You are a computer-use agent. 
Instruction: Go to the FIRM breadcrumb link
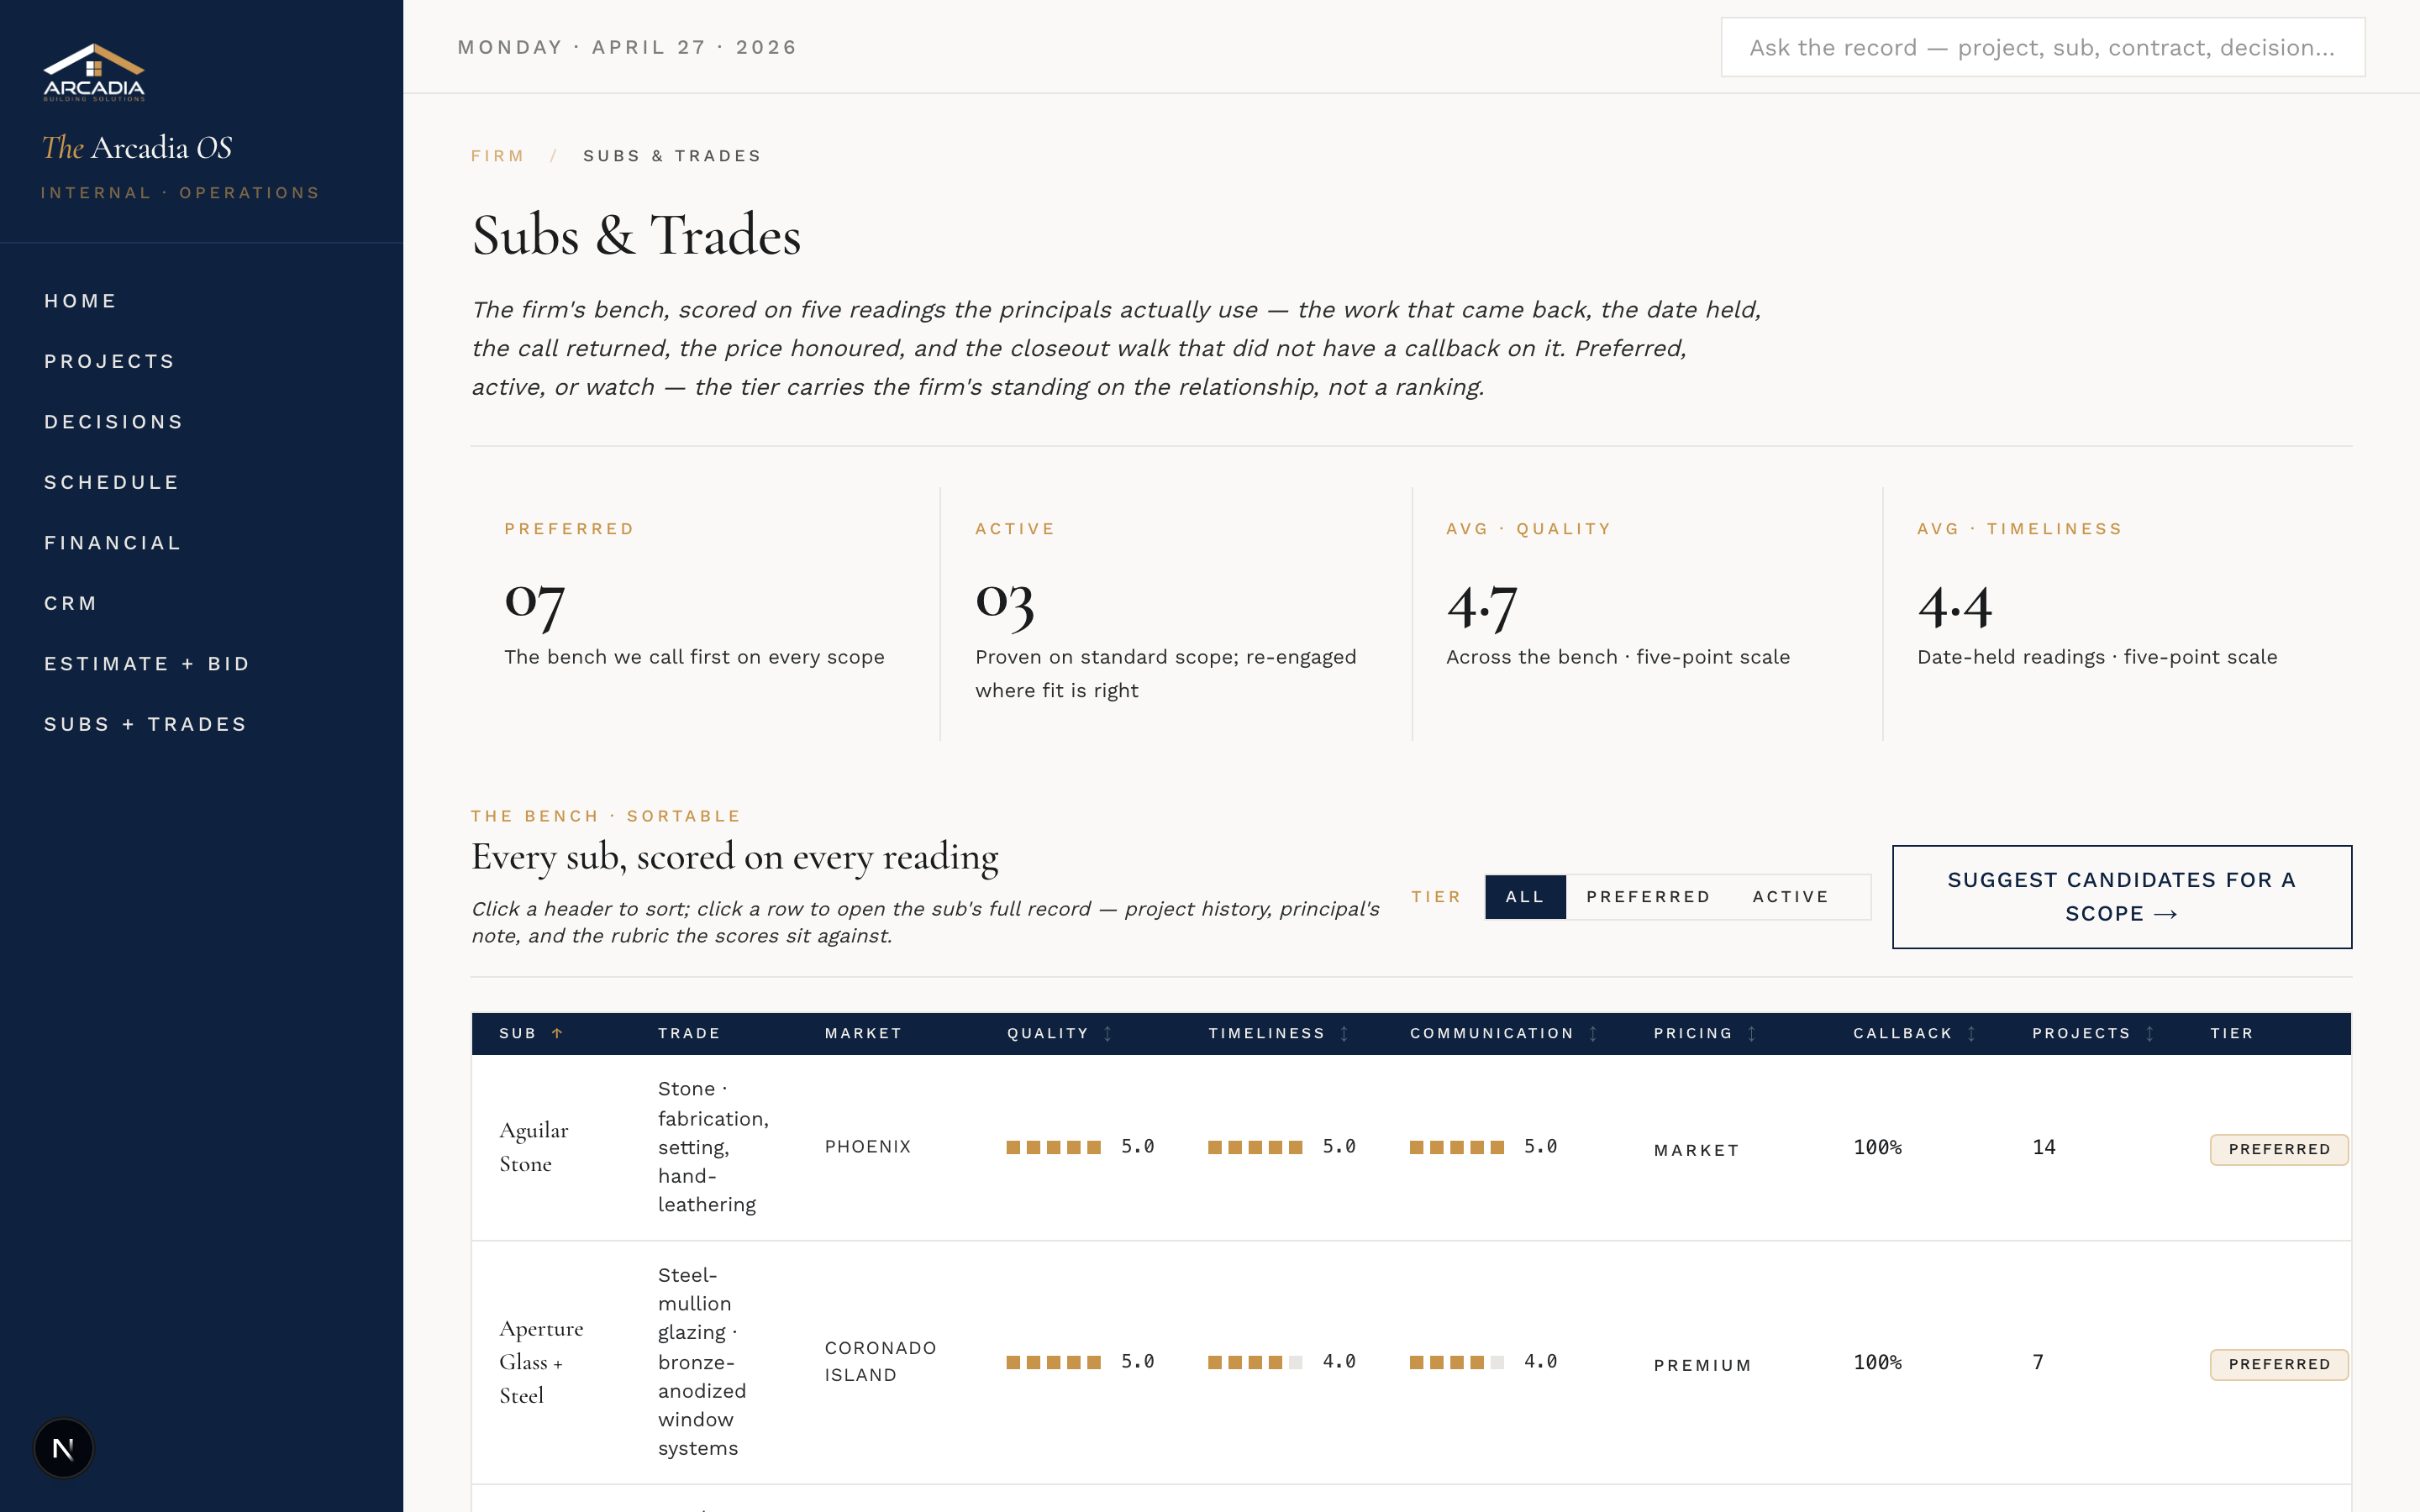[x=498, y=156]
